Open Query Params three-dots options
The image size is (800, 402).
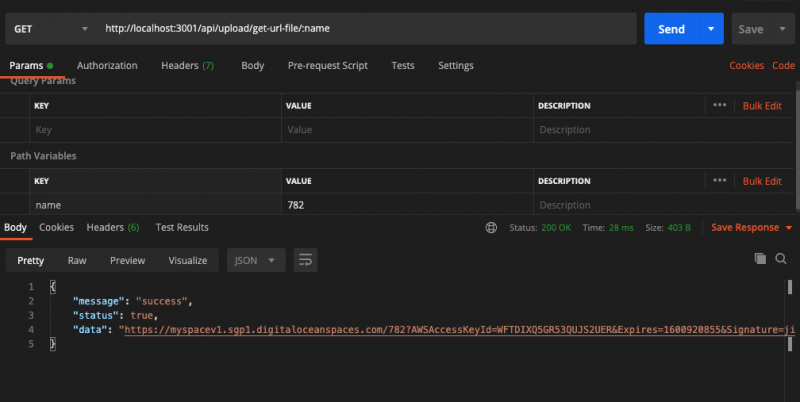720,105
